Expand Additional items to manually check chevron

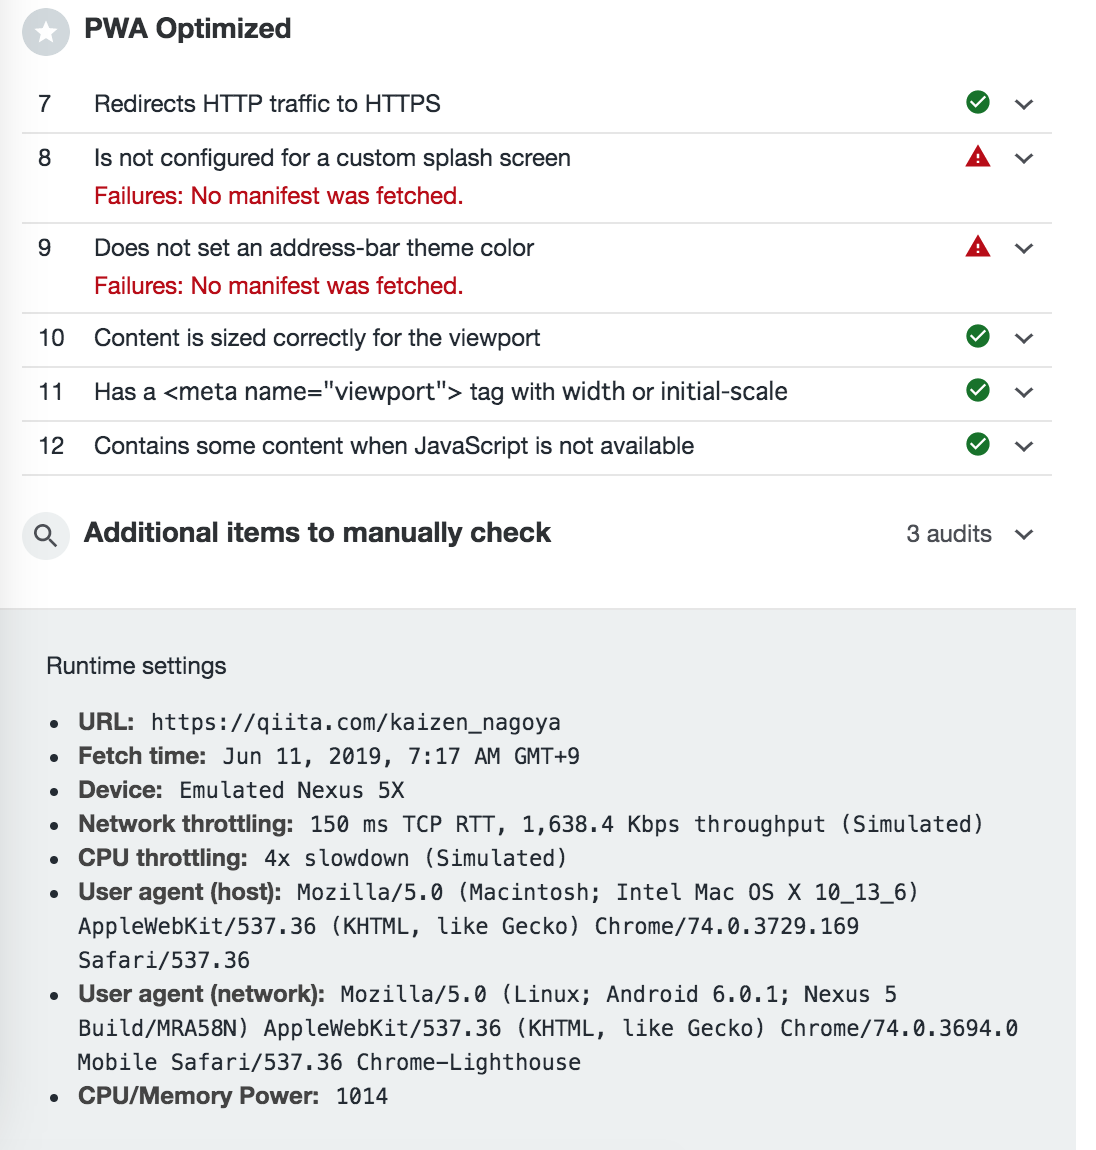tap(1024, 534)
